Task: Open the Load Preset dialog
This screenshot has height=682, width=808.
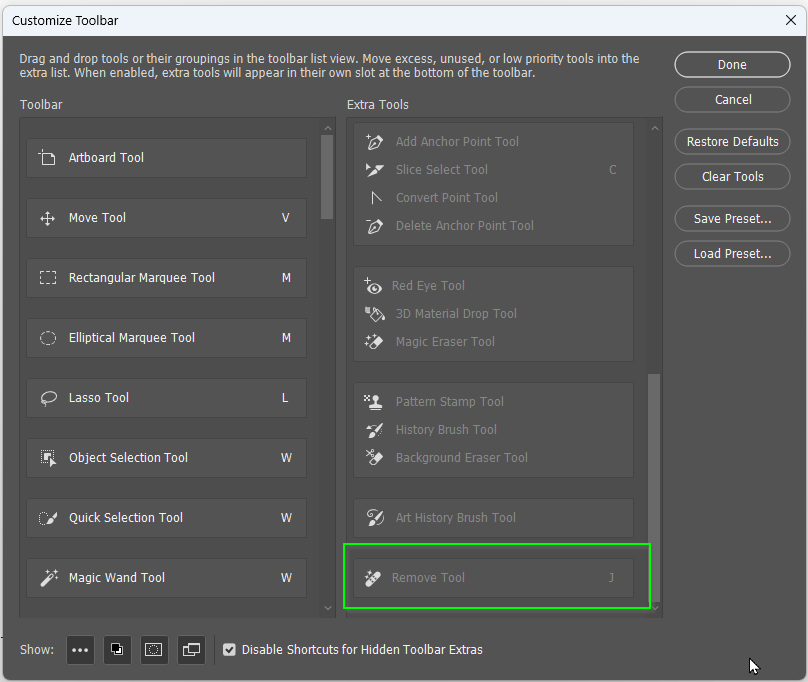Action: coord(731,253)
